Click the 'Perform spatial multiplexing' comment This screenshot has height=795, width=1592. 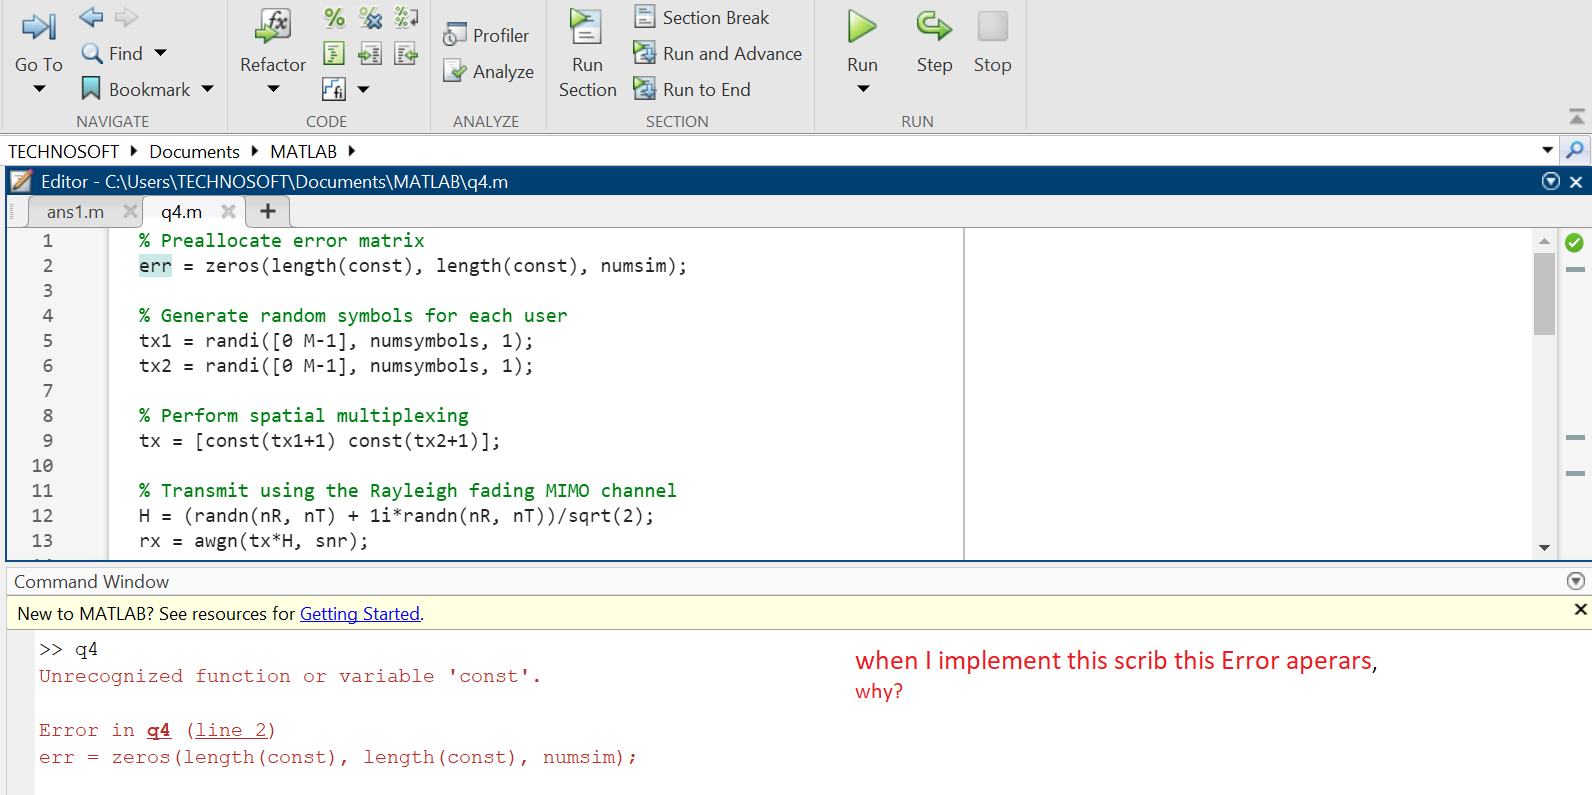tap(304, 416)
